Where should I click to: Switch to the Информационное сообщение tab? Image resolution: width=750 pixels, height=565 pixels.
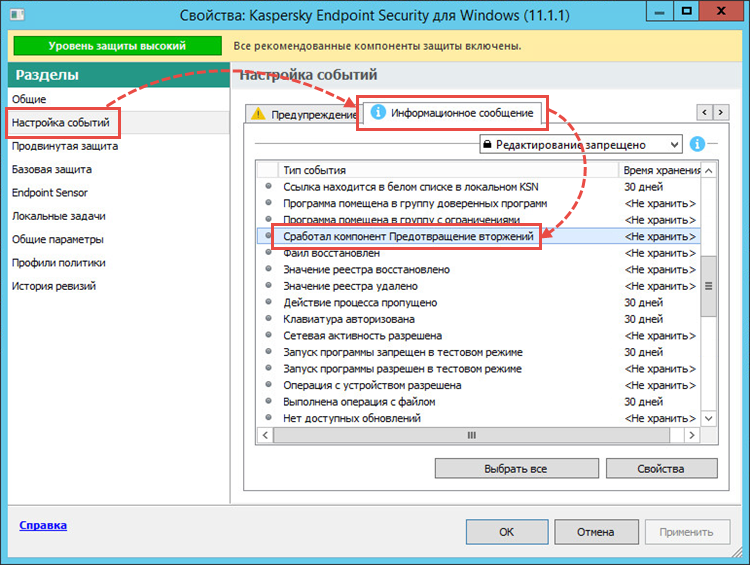tap(452, 113)
